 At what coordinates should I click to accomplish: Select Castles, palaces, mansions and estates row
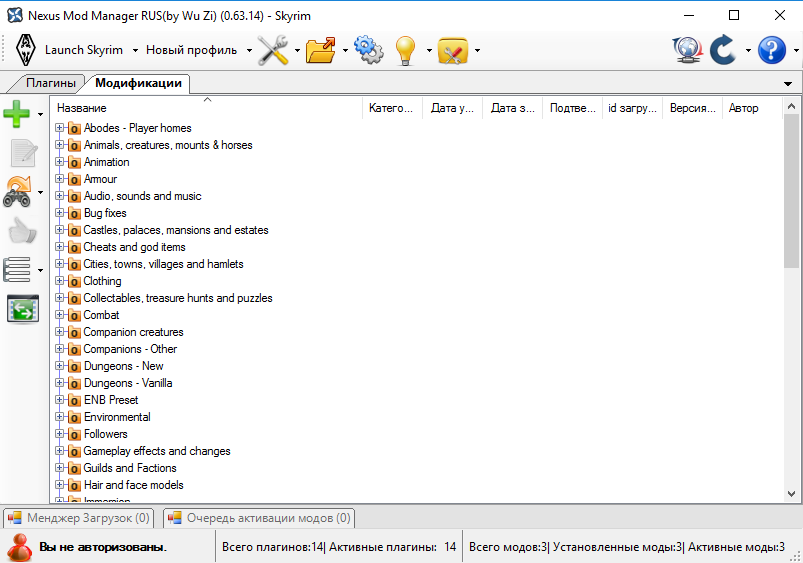176,230
